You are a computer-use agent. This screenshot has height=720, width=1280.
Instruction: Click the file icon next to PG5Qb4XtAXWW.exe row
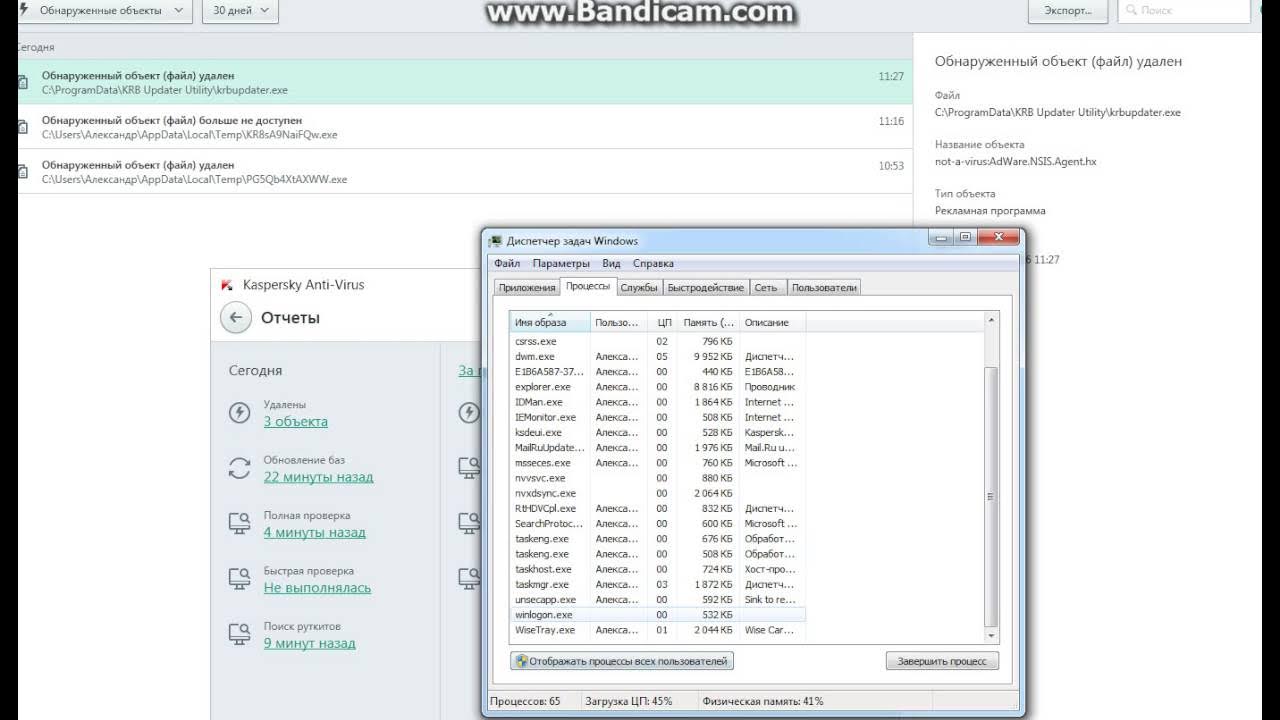(x=22, y=172)
